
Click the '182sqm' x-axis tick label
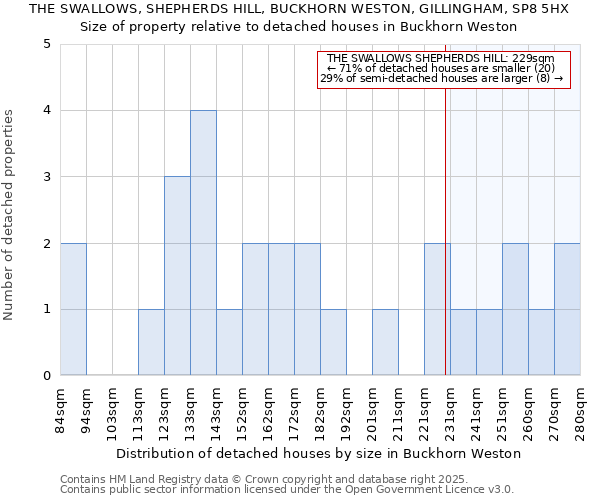[320, 415]
